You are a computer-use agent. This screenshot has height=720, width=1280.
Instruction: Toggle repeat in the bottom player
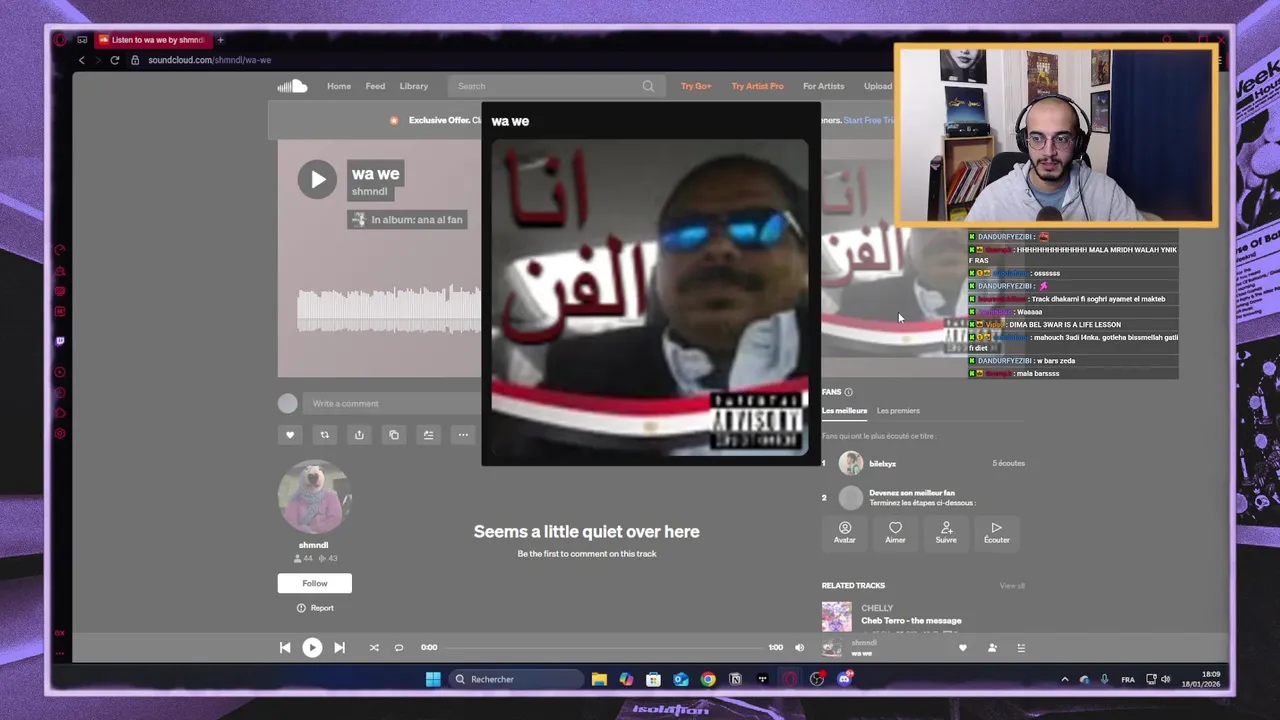(399, 648)
